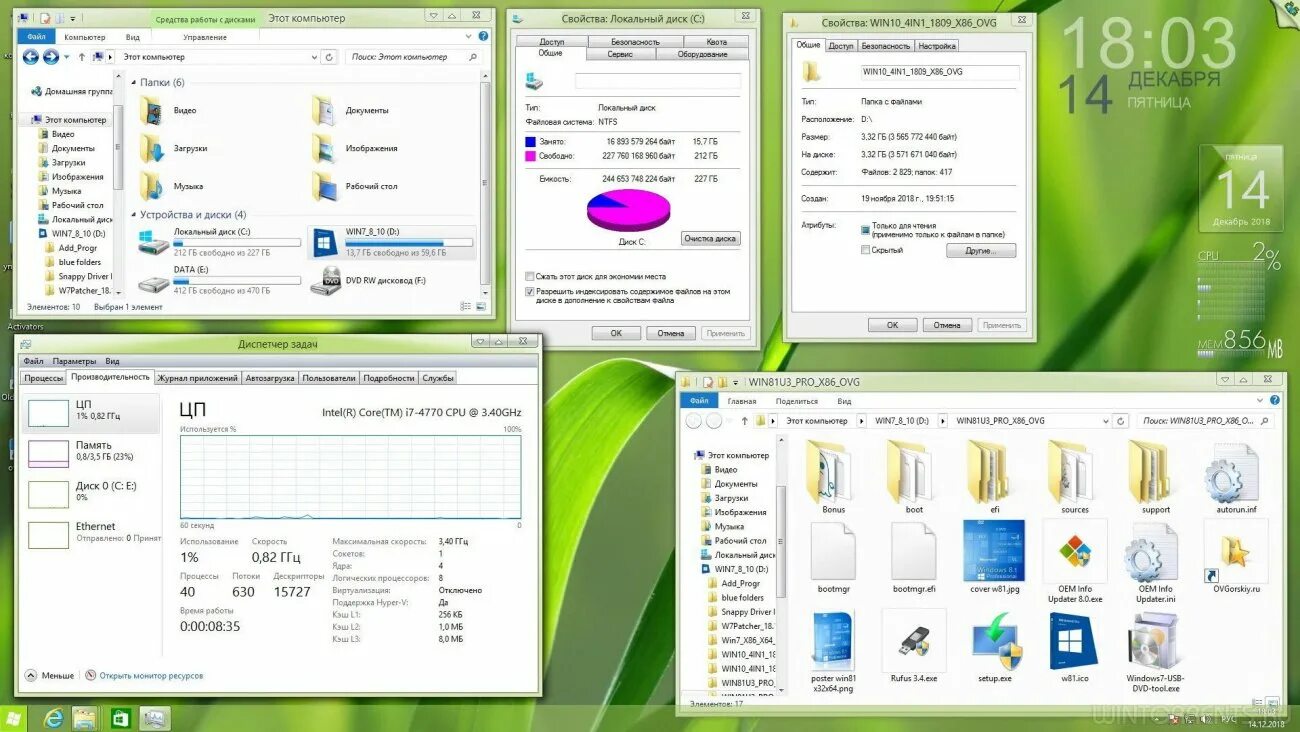Open the Рабочий стол folder icon in Папки
The width and height of the screenshot is (1300, 732).
324,186
